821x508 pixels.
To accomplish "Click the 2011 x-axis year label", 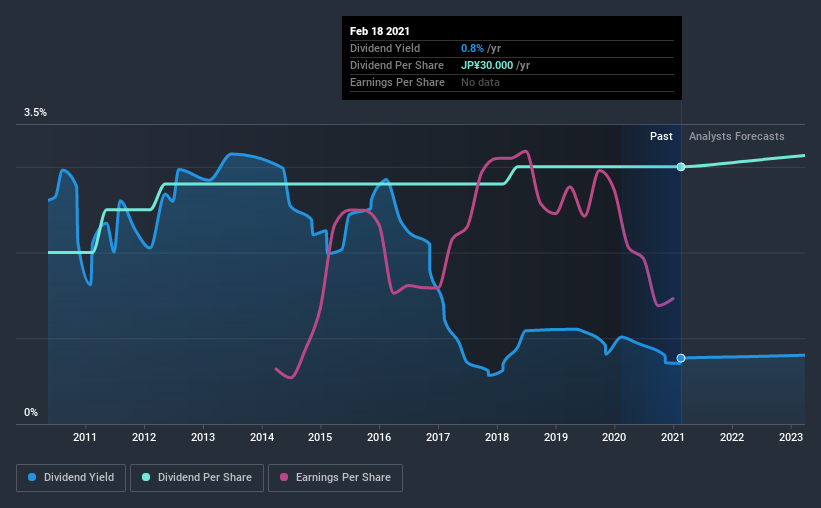I will point(85,437).
